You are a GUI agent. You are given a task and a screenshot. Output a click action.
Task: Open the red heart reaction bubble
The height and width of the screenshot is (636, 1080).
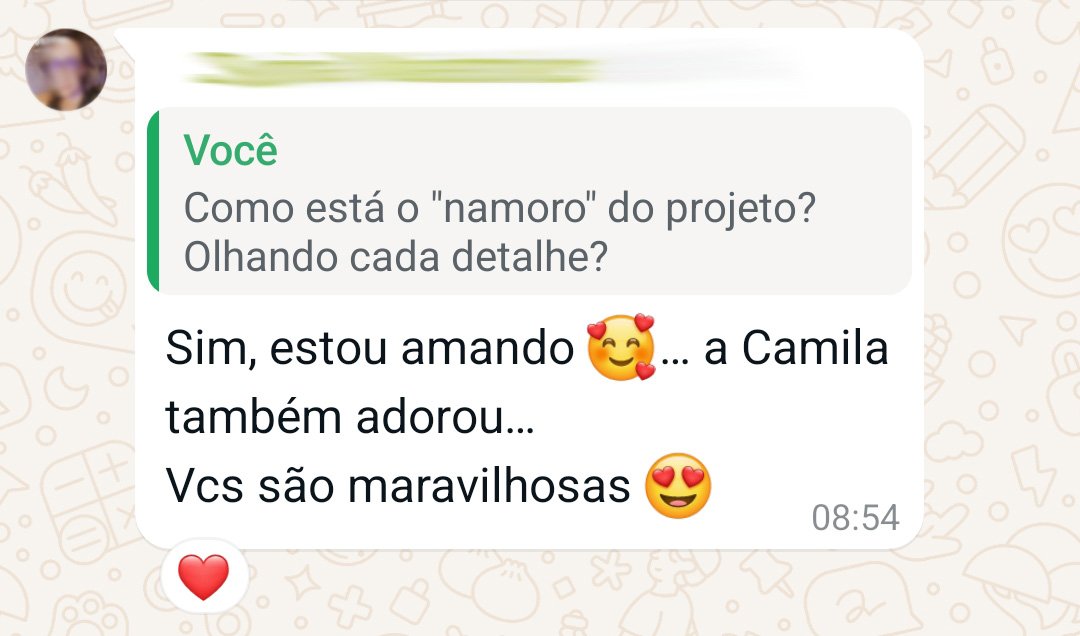[x=204, y=577]
